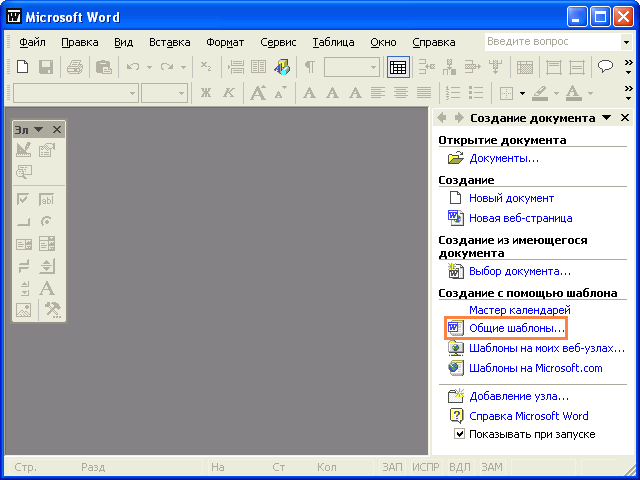This screenshot has height=480, width=640.
Task: Open Справка Microsoft Word link
Action: (529, 416)
